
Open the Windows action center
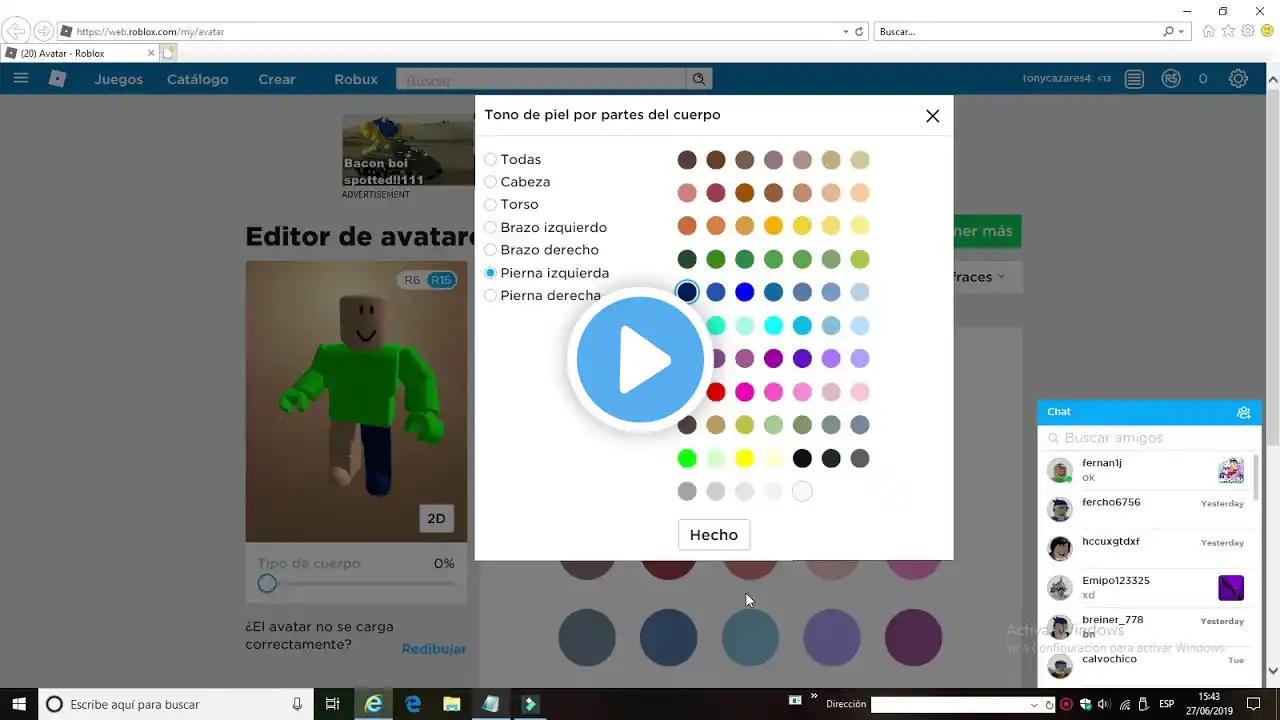tap(1253, 704)
